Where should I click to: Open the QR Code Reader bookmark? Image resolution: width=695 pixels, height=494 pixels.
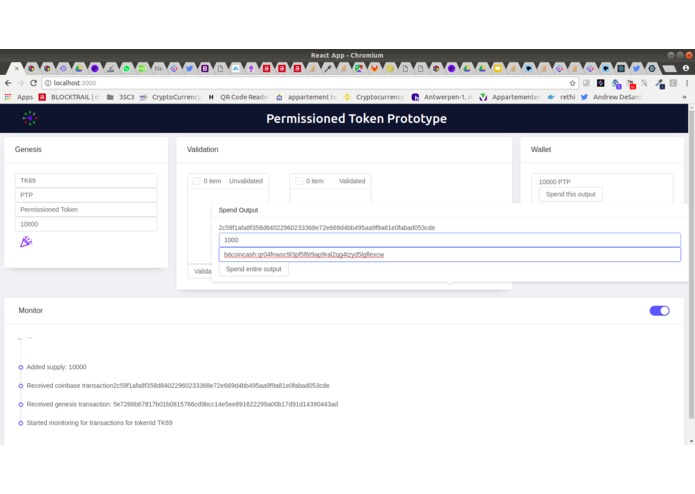(x=238, y=97)
